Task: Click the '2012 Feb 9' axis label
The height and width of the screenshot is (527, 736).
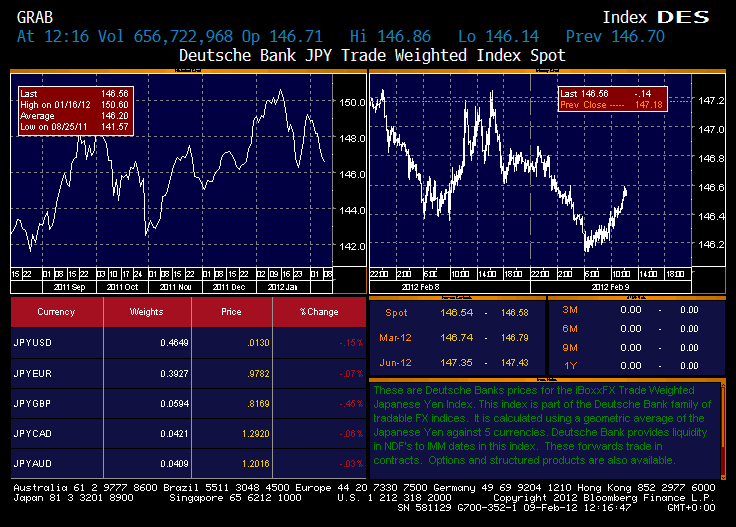Action: 610,287
